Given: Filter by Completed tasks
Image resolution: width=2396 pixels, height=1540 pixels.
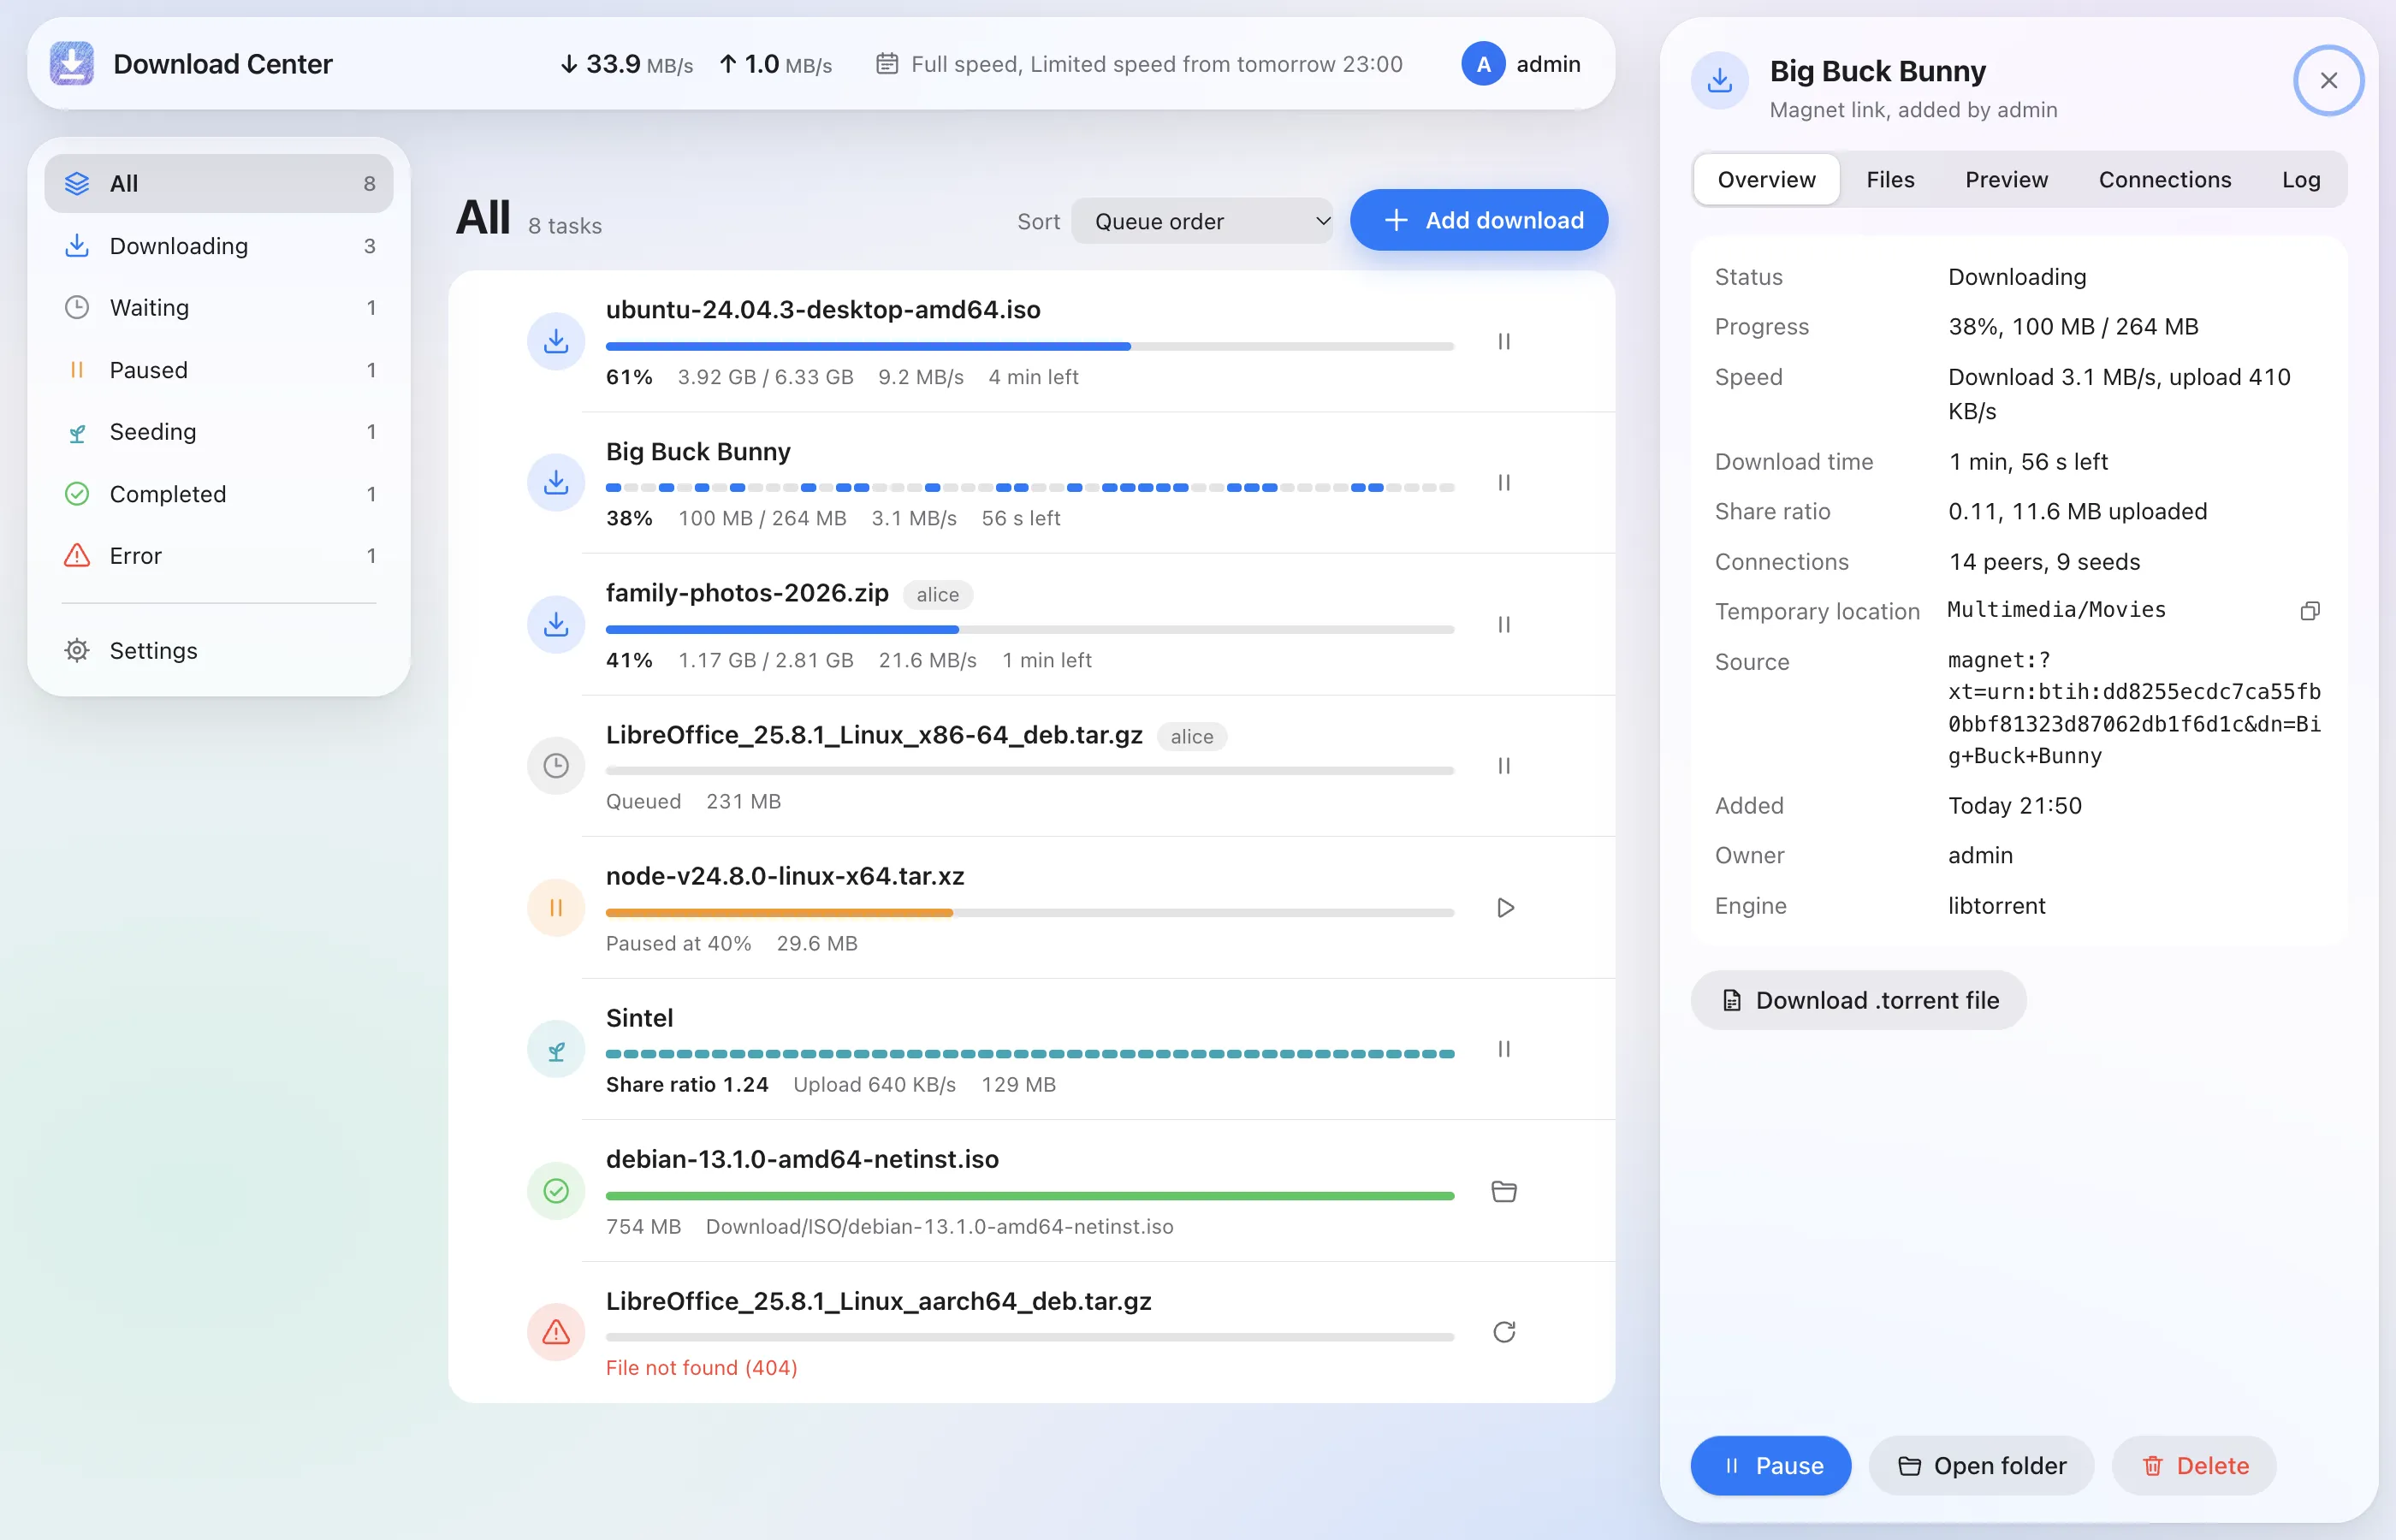Looking at the screenshot, I should click(x=218, y=493).
